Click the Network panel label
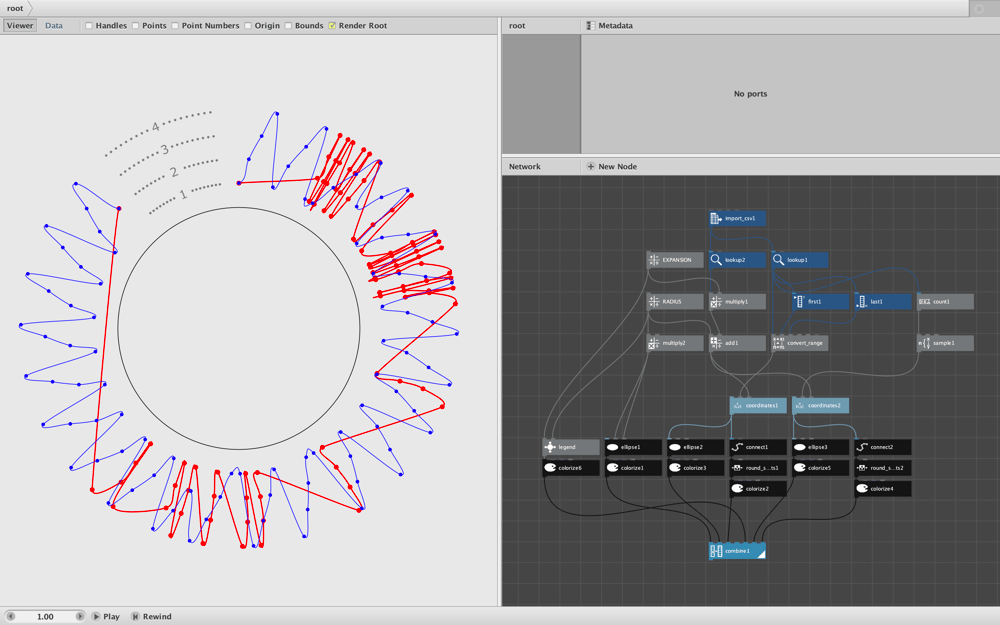Image resolution: width=1000 pixels, height=625 pixels. coord(525,166)
